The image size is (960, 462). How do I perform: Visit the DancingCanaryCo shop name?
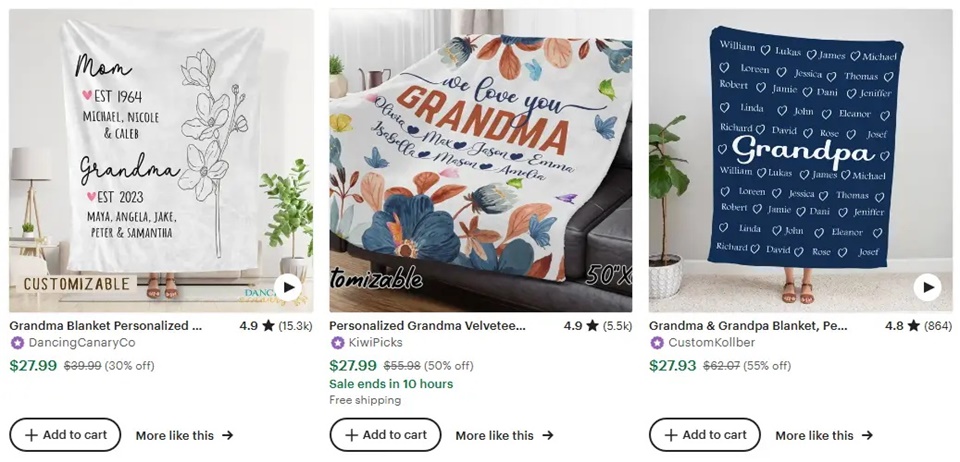click(82, 343)
